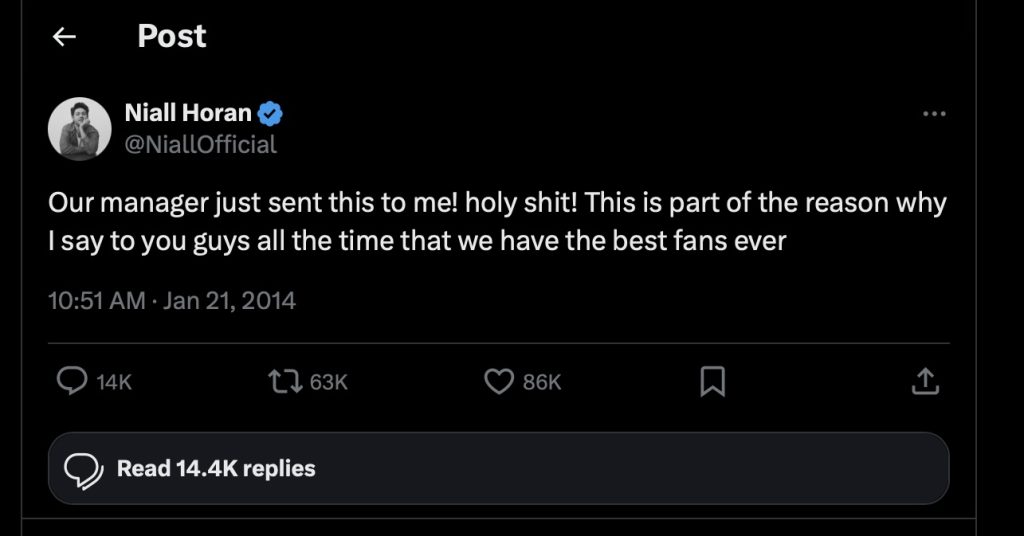Image resolution: width=1024 pixels, height=536 pixels.
Task: Click the conversation bubbles icon beside replies
Action: click(x=84, y=468)
